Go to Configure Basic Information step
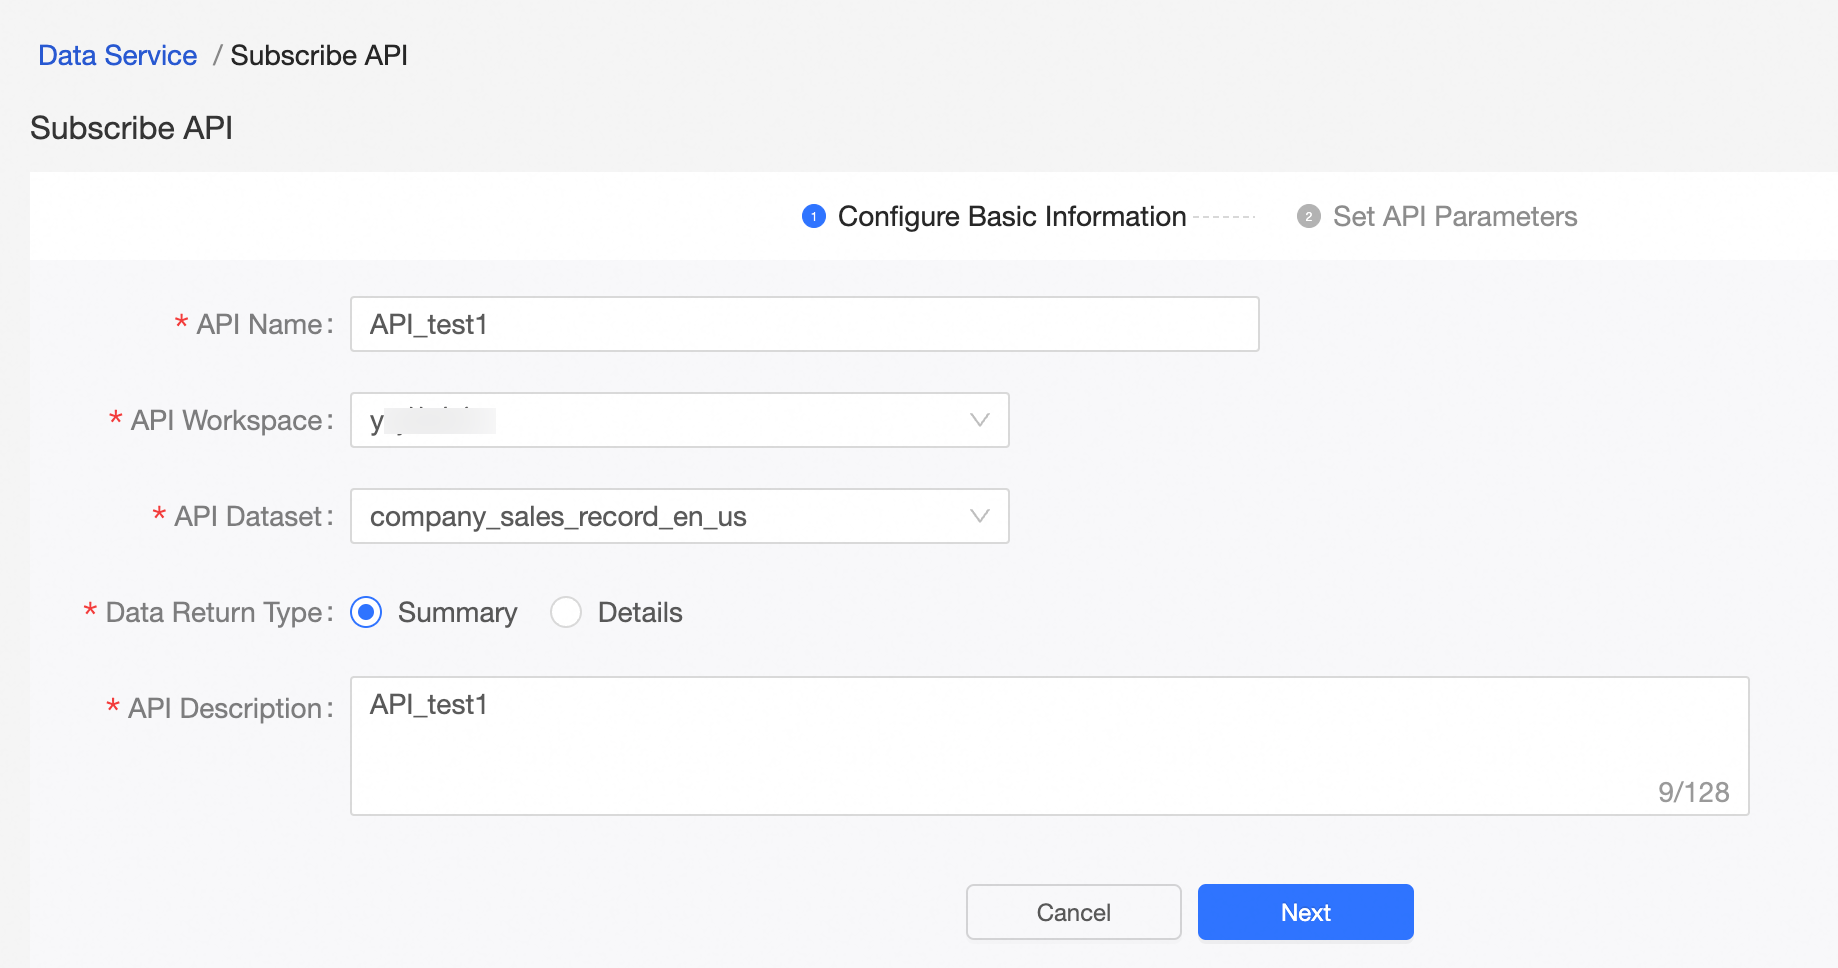The height and width of the screenshot is (968, 1838). point(1011,216)
